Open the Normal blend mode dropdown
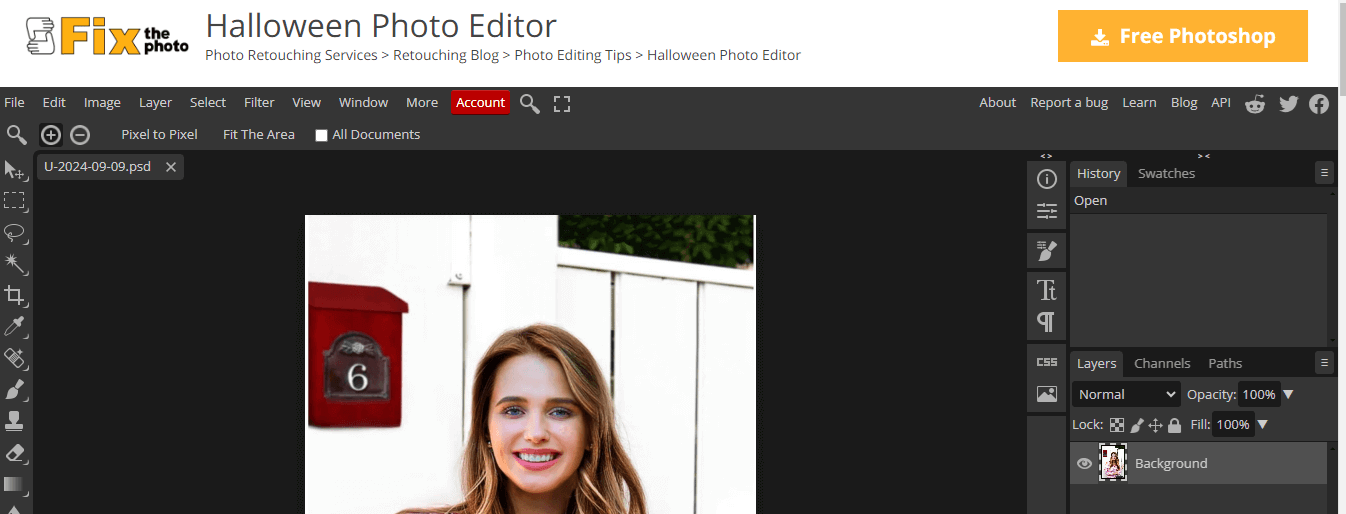1346x514 pixels. (1126, 394)
